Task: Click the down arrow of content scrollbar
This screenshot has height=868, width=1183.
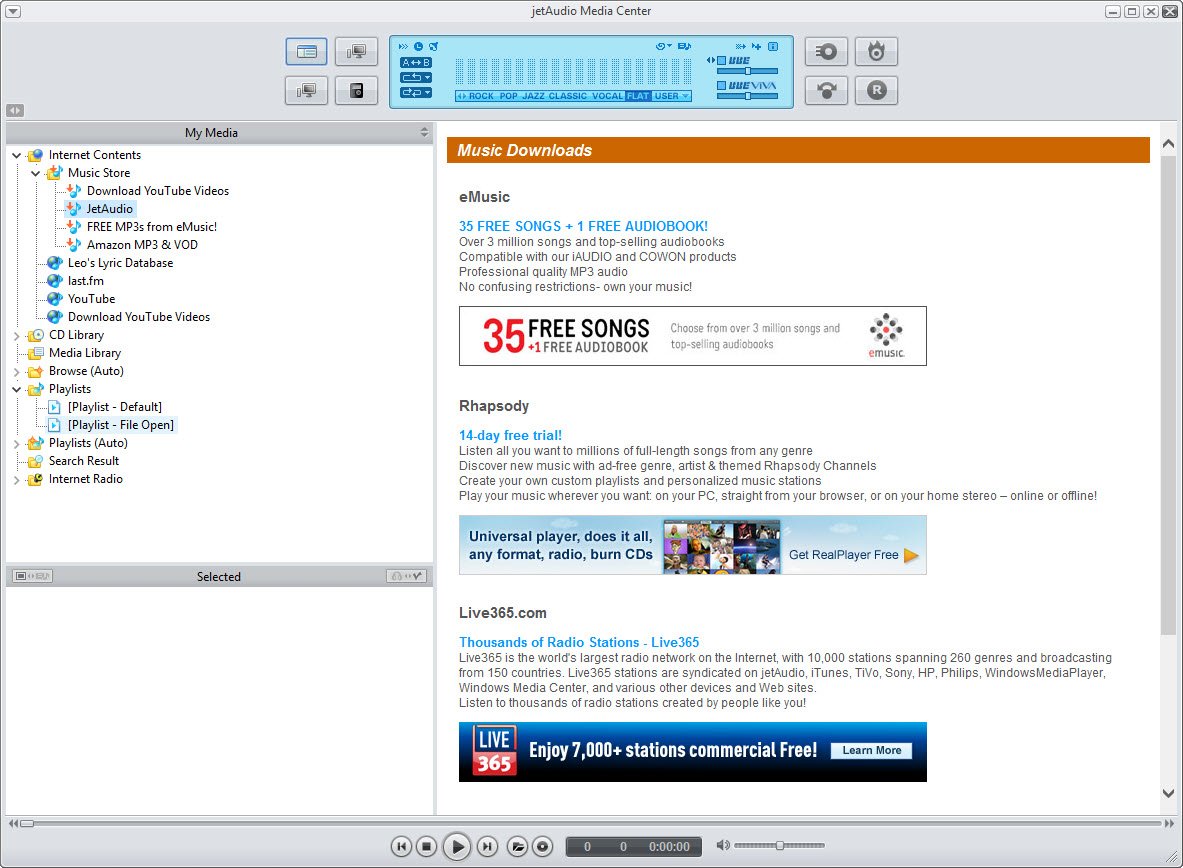Action: pos(1168,793)
